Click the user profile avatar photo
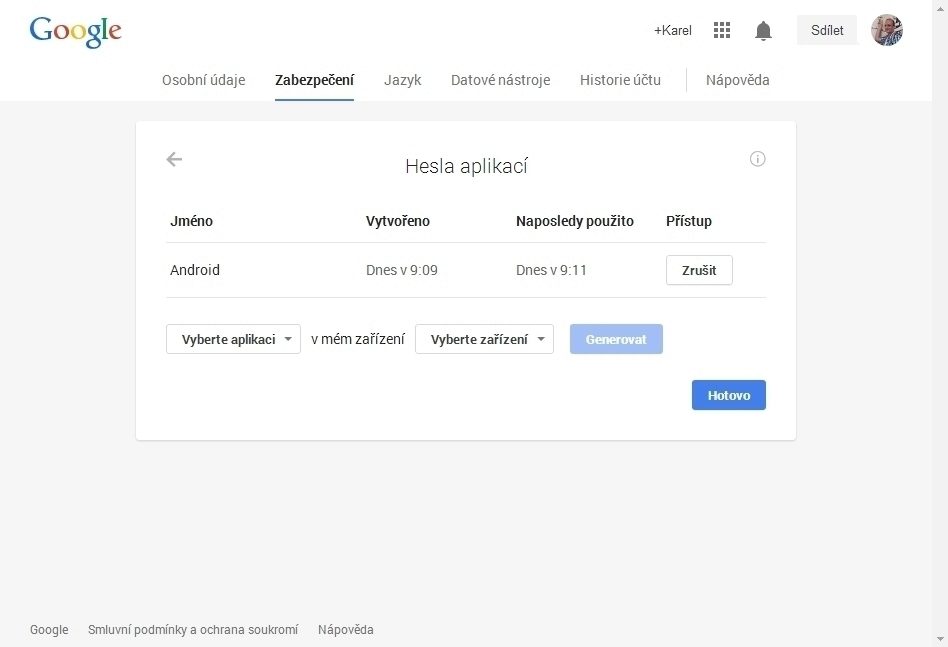The width and height of the screenshot is (948, 647). point(887,30)
